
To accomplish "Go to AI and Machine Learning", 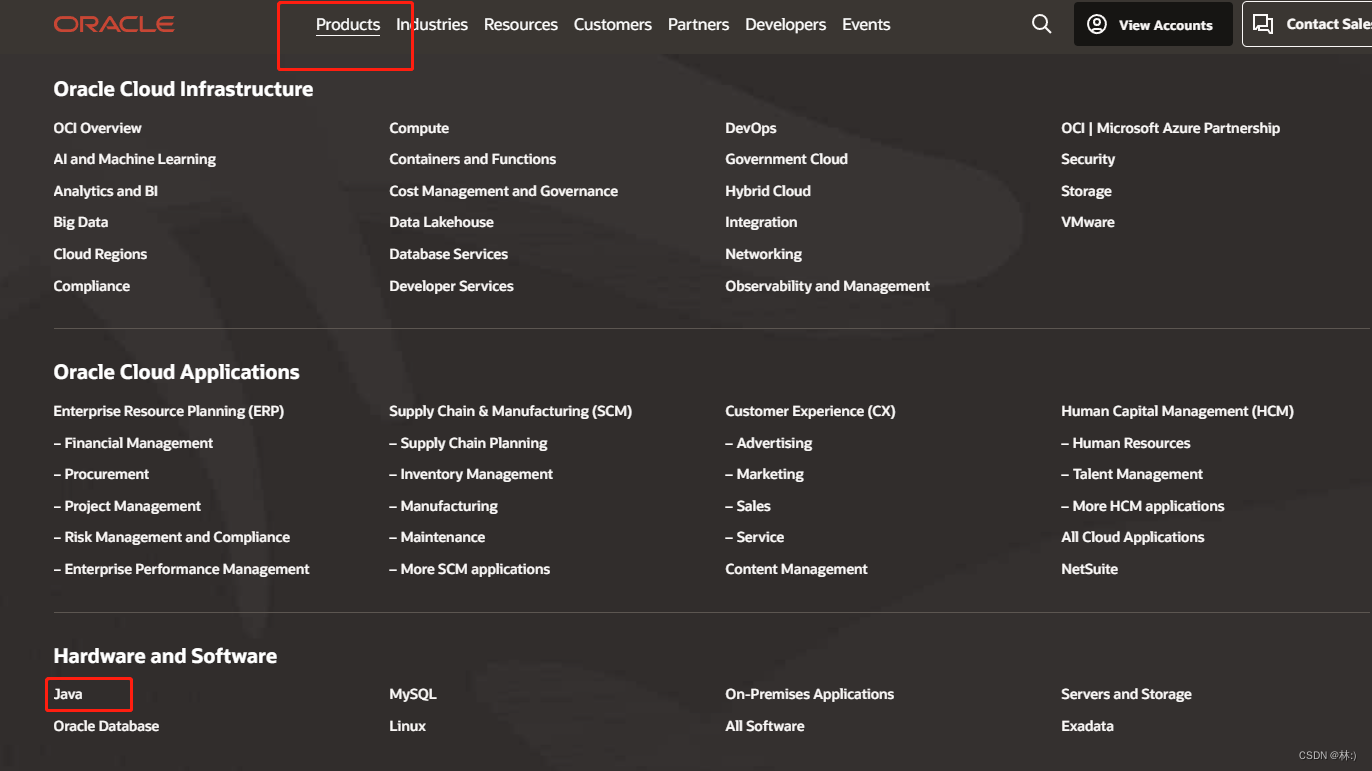I will 134,159.
